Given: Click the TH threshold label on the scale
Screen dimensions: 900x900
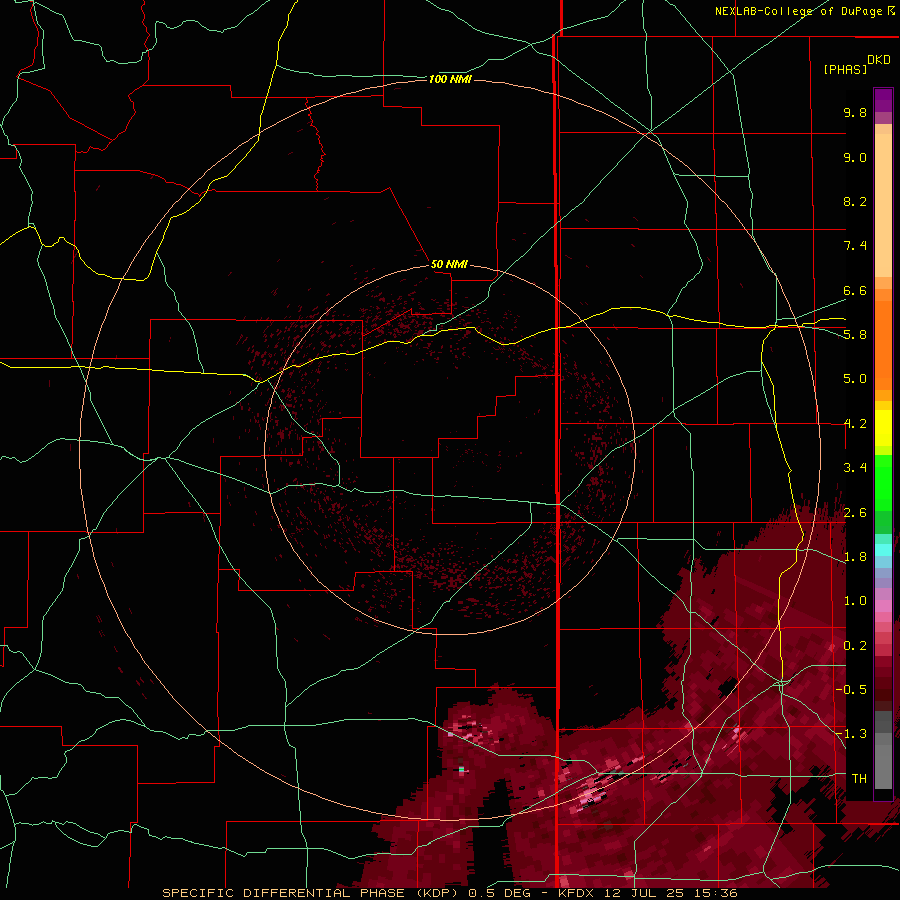Looking at the screenshot, I should (859, 778).
